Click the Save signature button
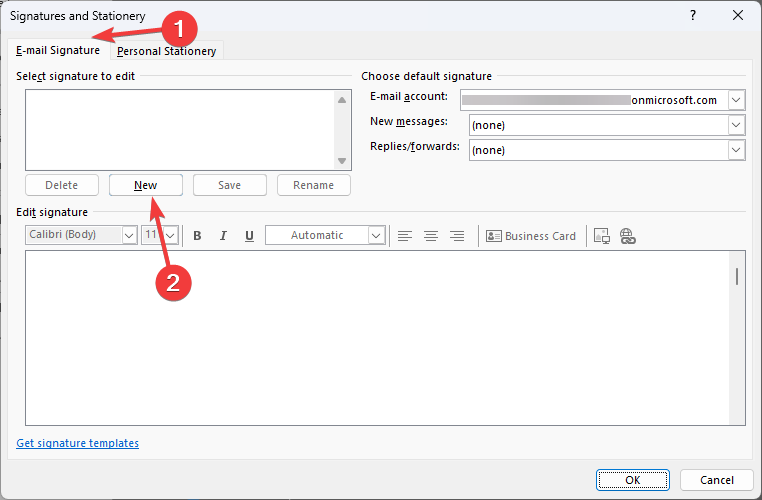This screenshot has width=762, height=500. click(229, 185)
